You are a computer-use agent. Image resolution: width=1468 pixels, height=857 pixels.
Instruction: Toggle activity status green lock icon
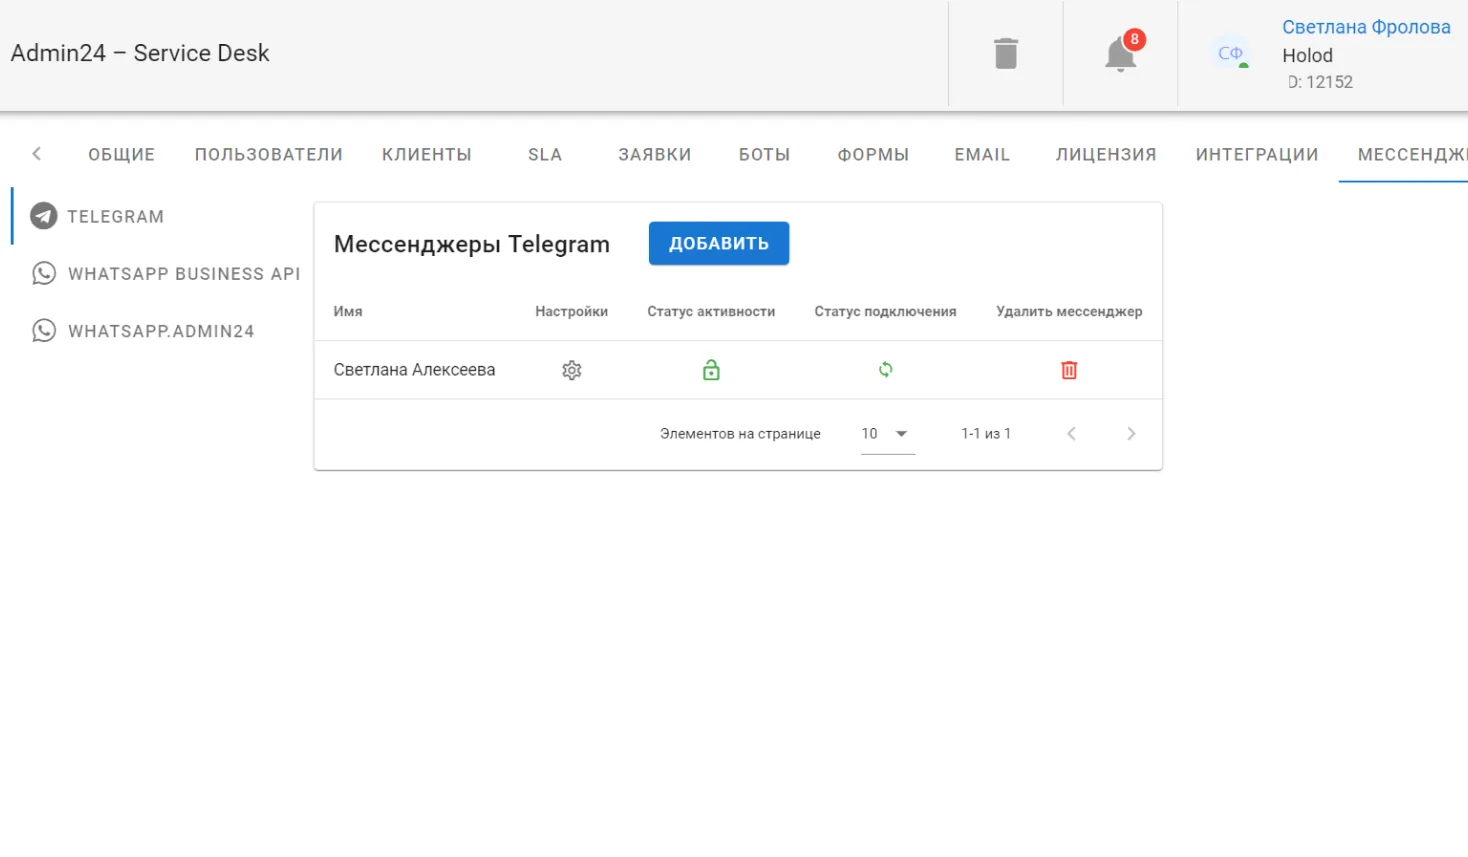coord(711,370)
